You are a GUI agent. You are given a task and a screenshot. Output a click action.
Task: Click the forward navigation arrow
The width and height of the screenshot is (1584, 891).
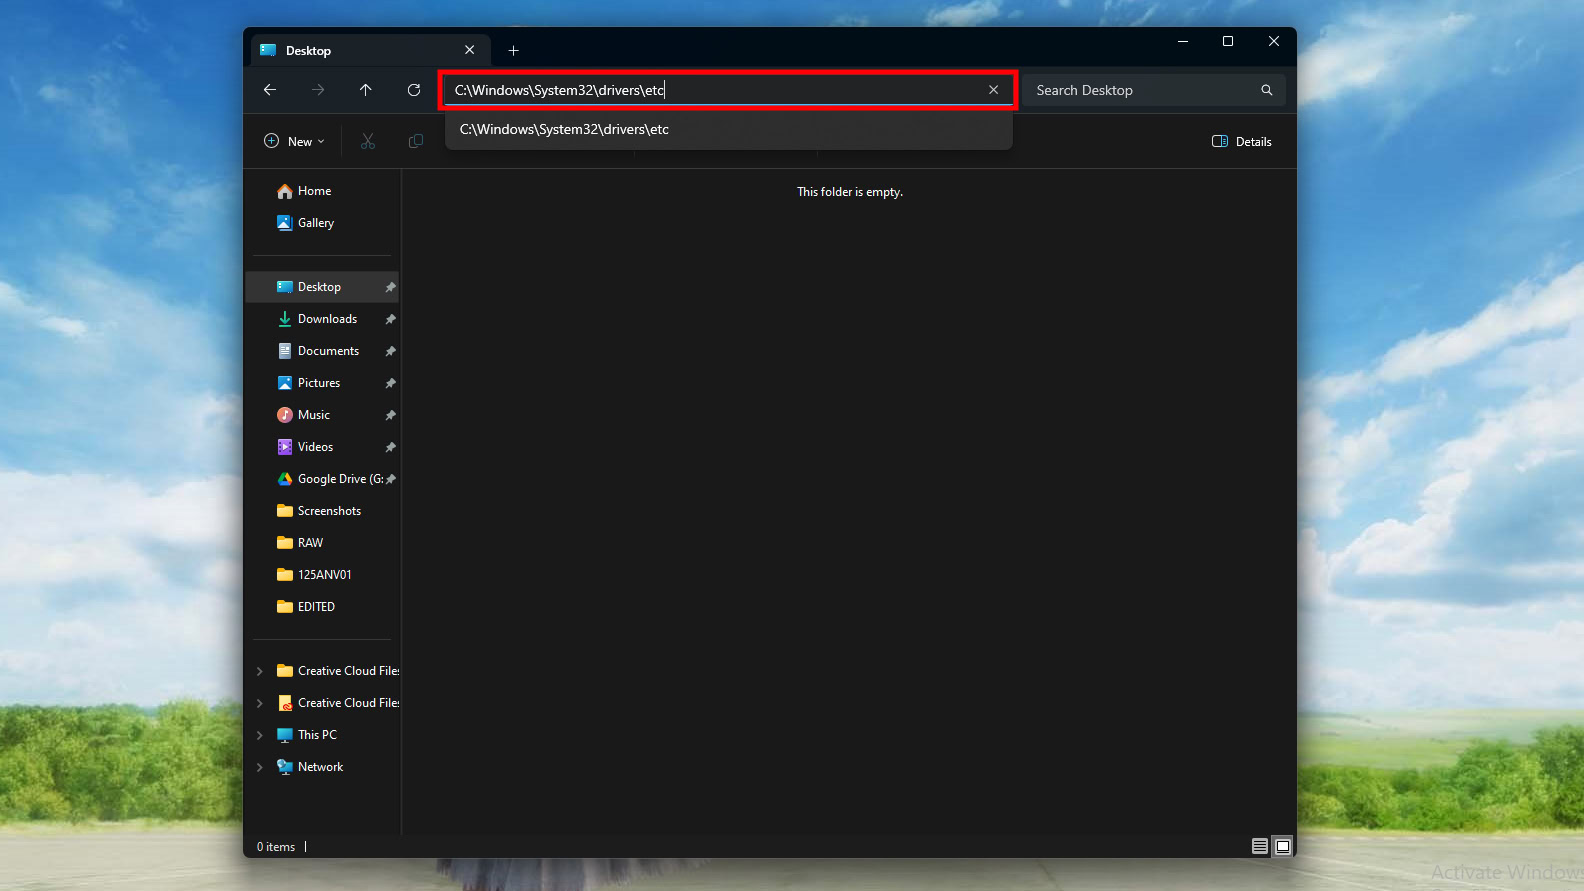[318, 90]
